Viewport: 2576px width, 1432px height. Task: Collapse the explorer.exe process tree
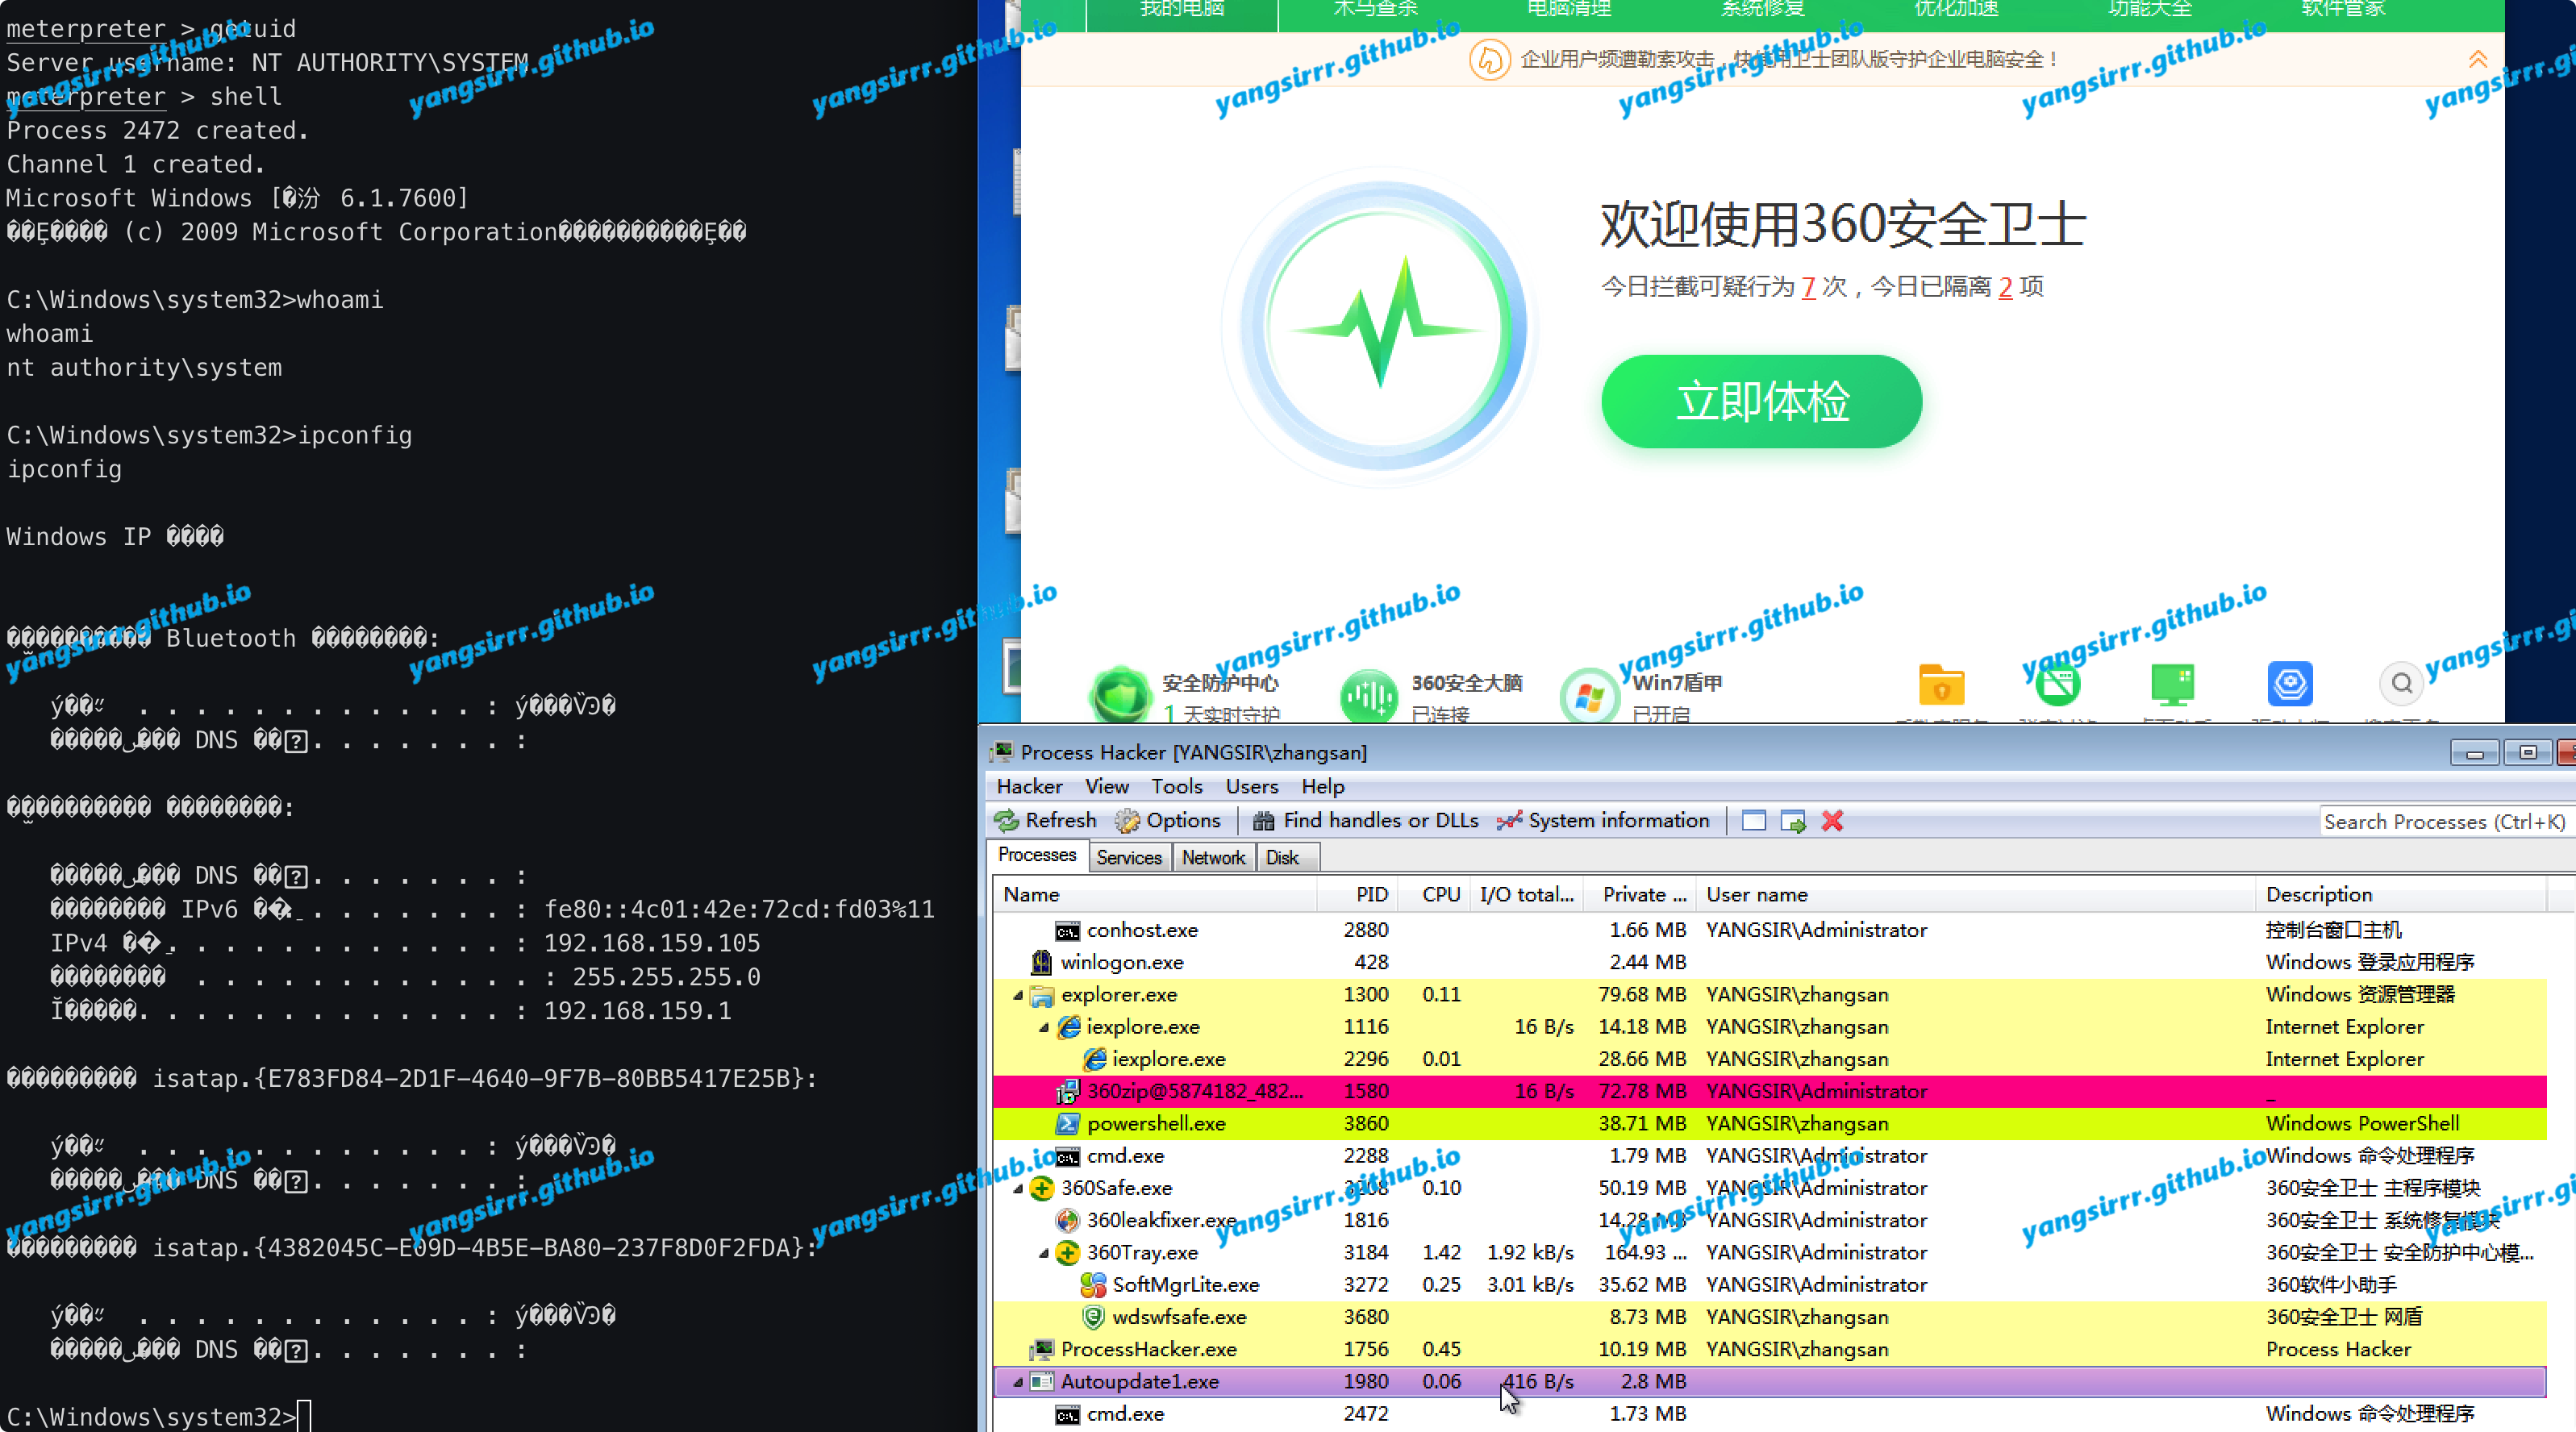(x=1018, y=995)
